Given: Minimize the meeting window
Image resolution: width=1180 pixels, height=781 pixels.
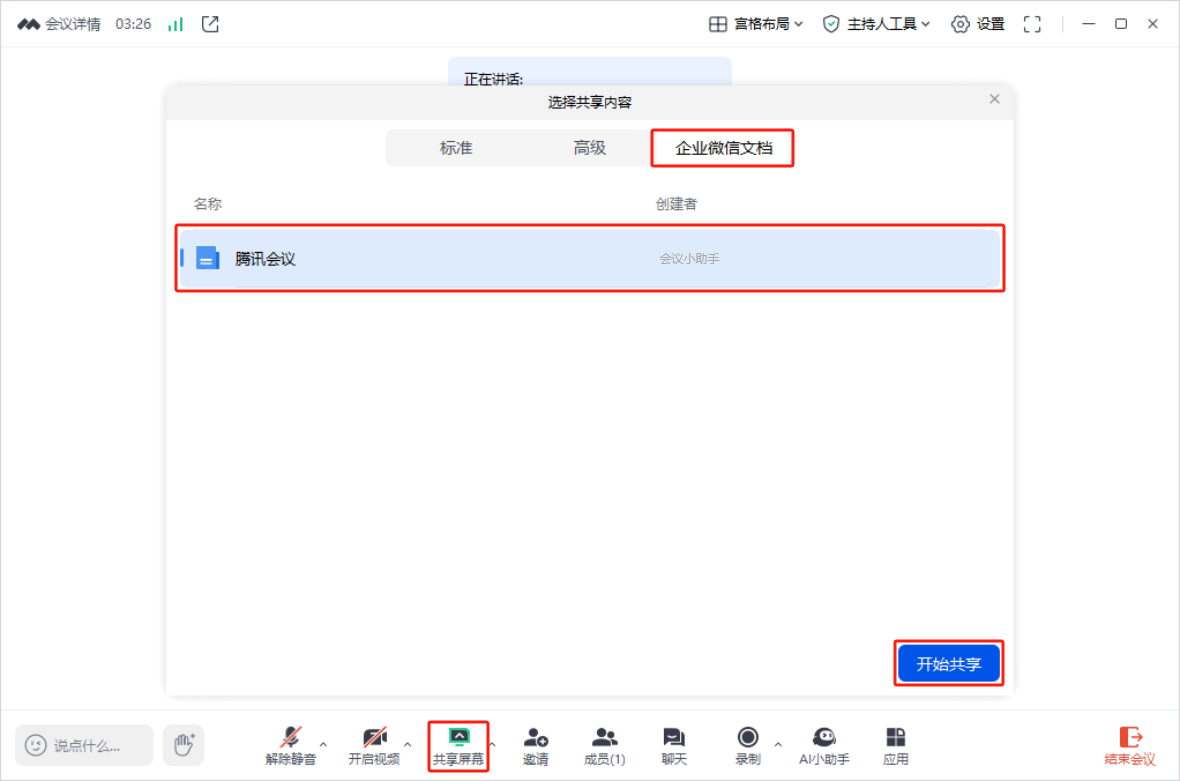Looking at the screenshot, I should [1088, 24].
